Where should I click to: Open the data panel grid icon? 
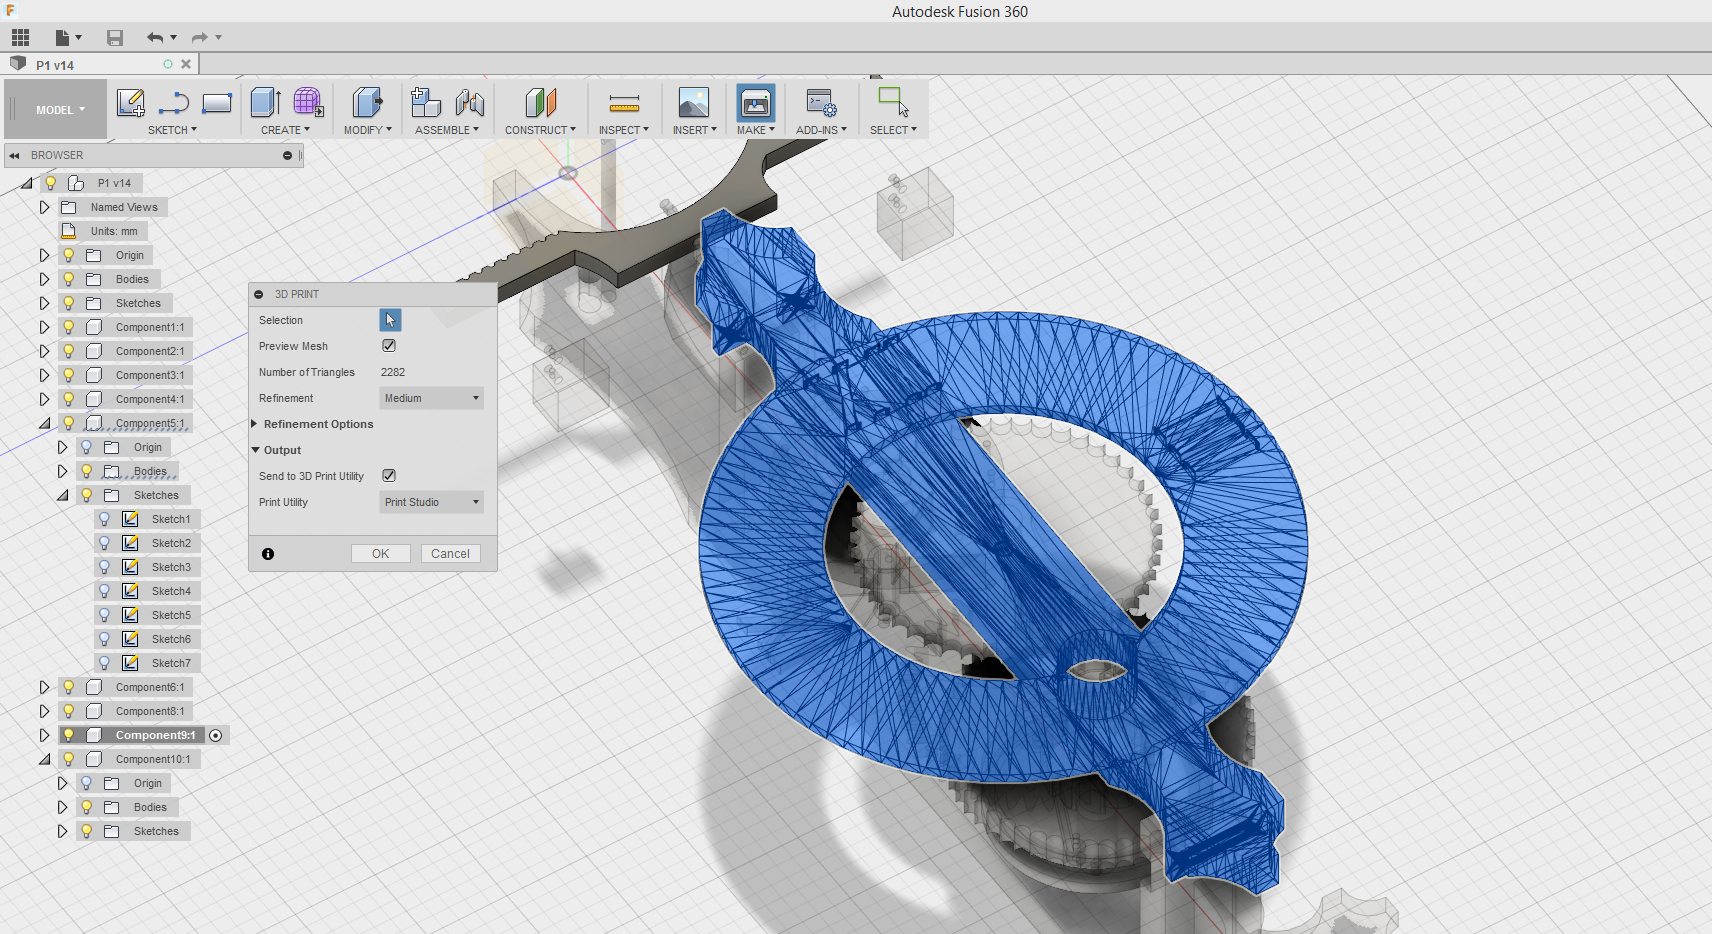(20, 38)
